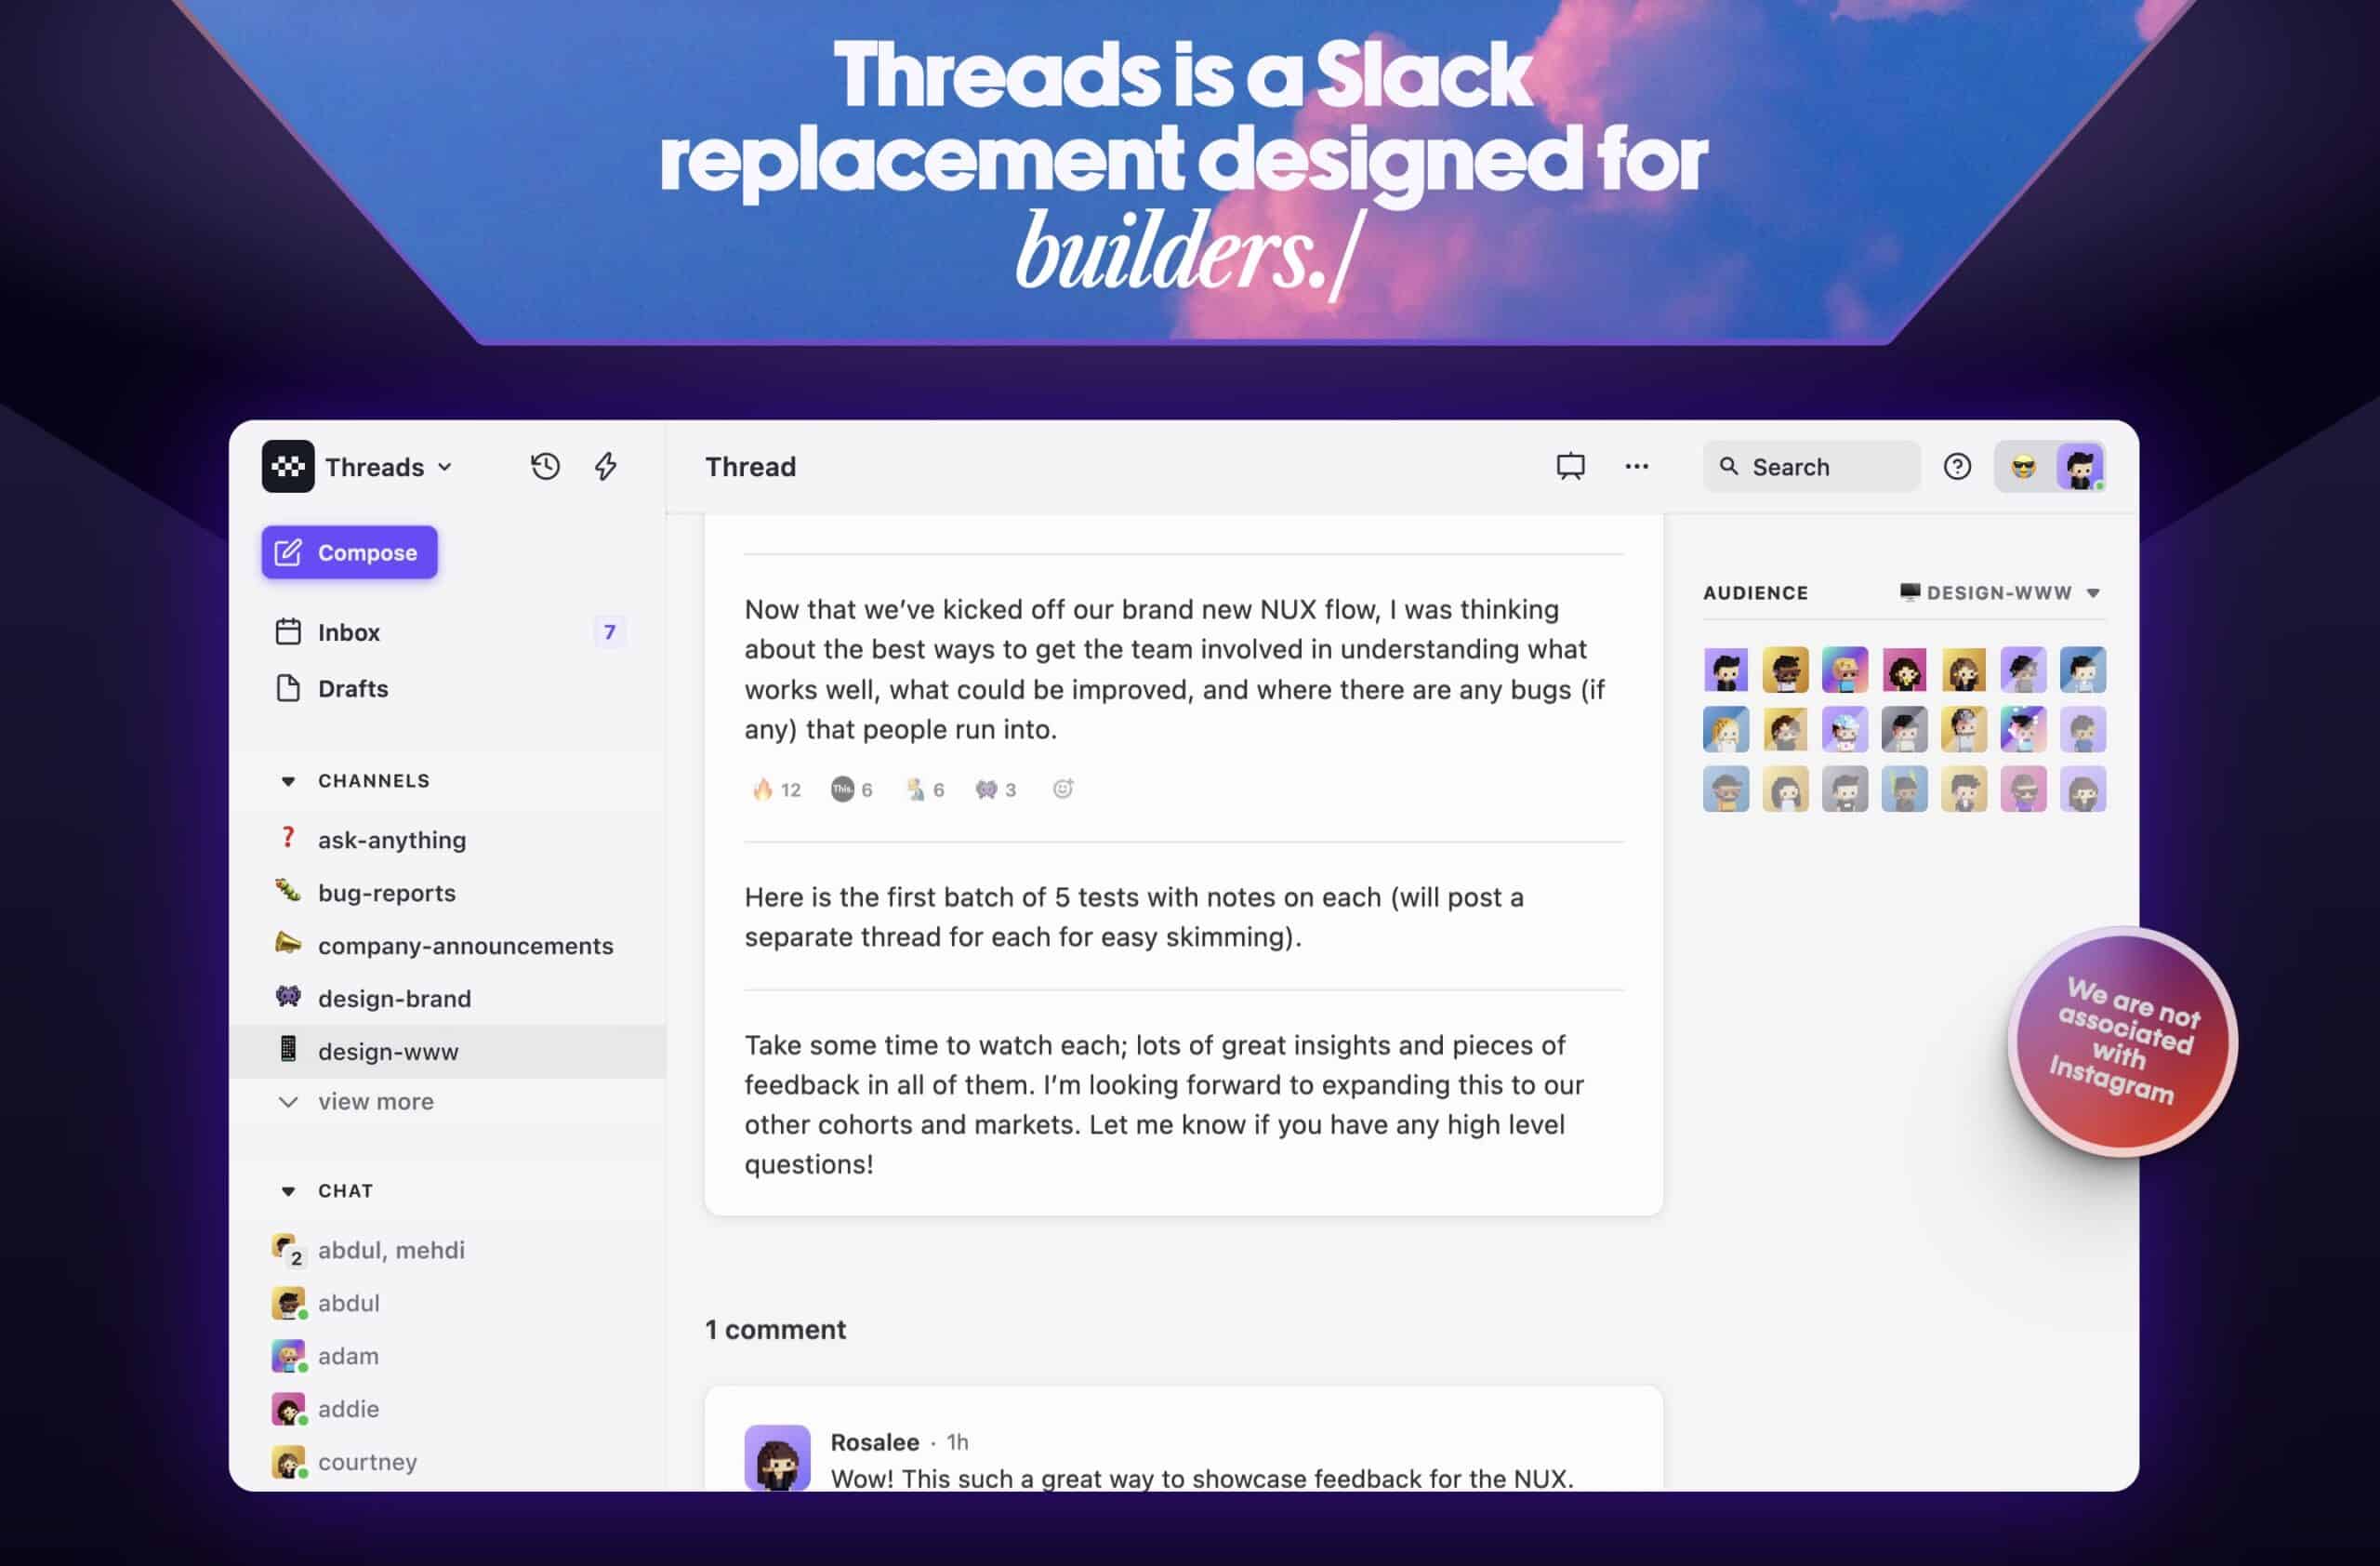Select the design-www channel

(x=388, y=1051)
